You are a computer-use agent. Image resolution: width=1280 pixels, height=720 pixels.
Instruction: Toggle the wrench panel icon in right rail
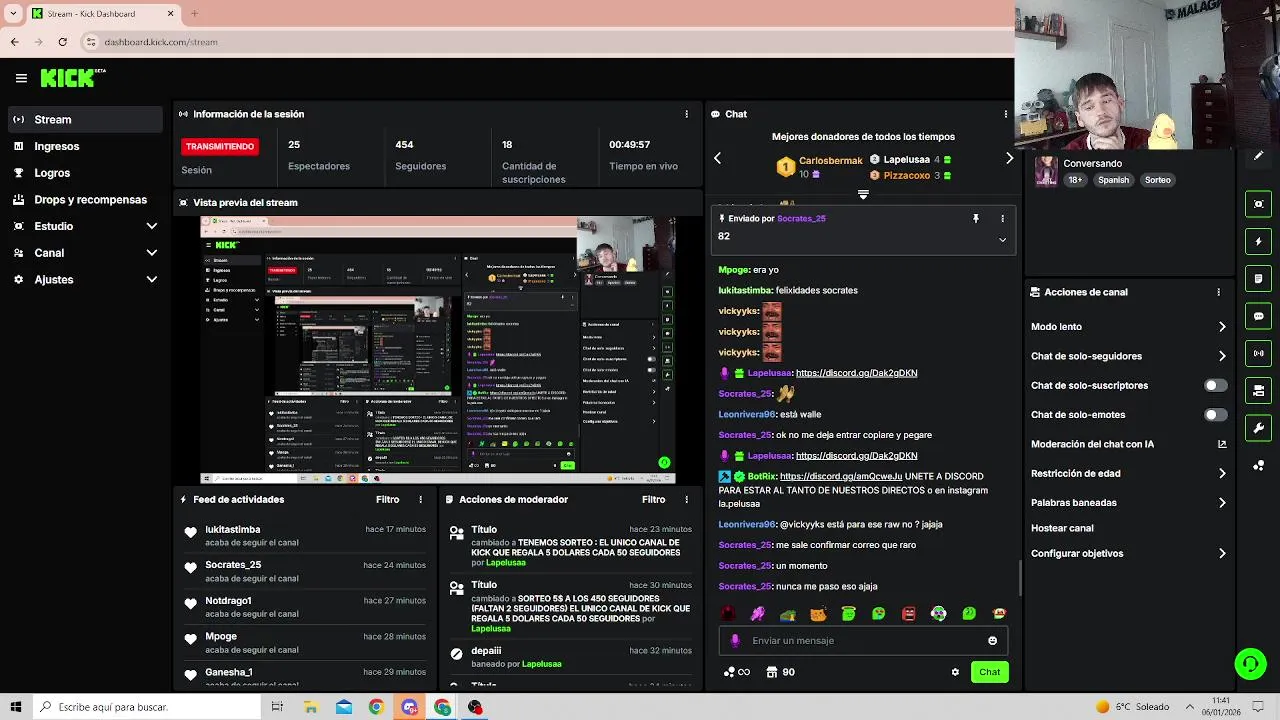click(x=1258, y=428)
